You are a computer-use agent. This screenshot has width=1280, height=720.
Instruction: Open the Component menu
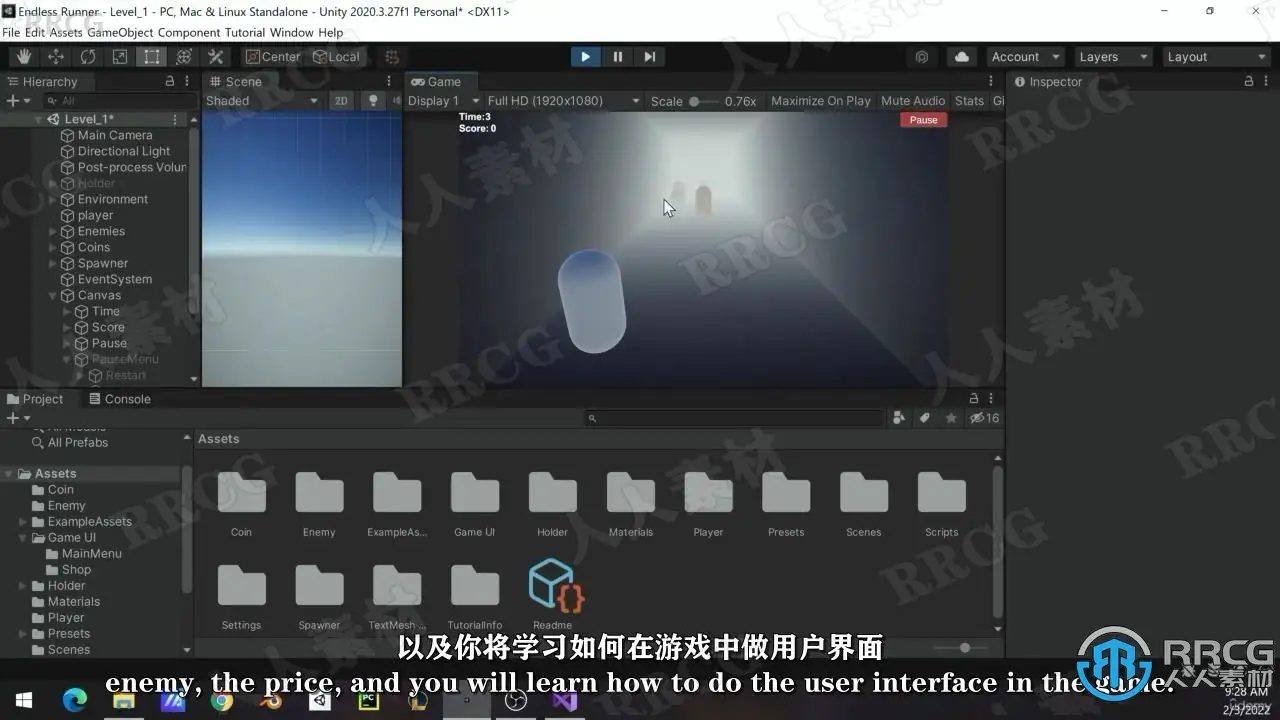click(x=189, y=32)
